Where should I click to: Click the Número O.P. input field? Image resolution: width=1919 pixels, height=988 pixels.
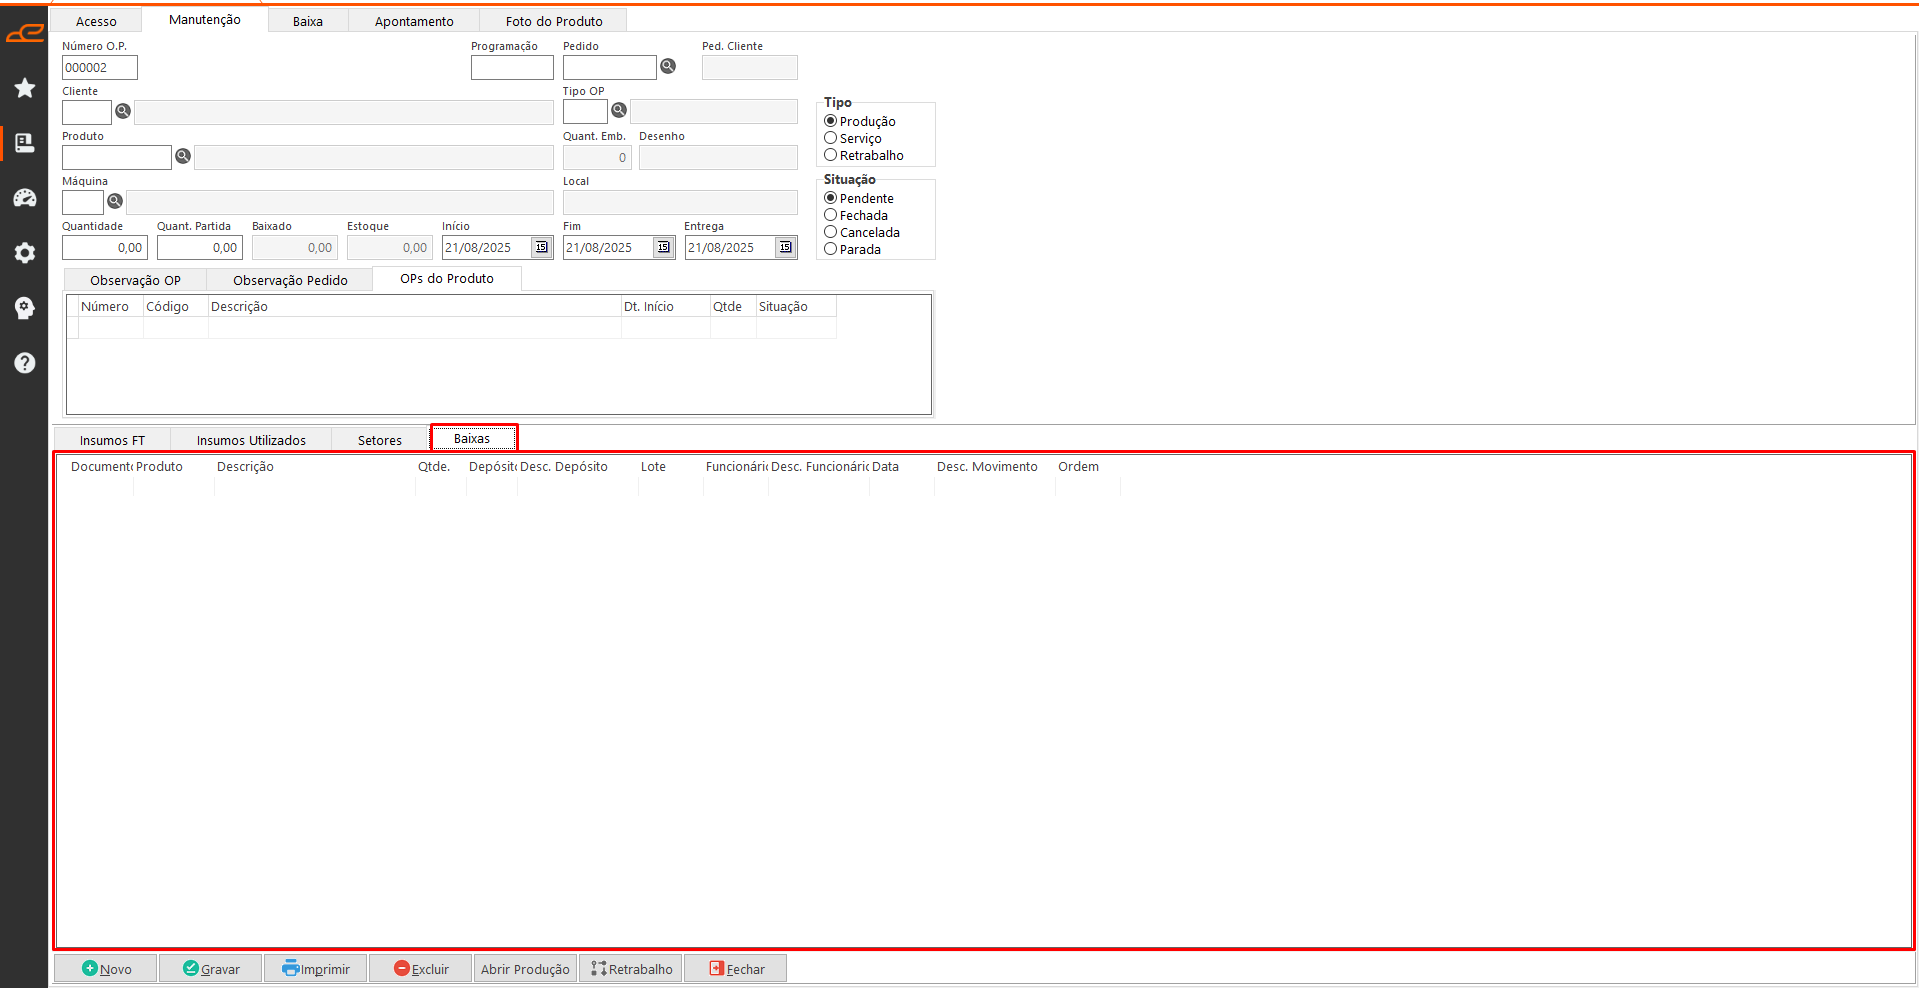coord(99,68)
